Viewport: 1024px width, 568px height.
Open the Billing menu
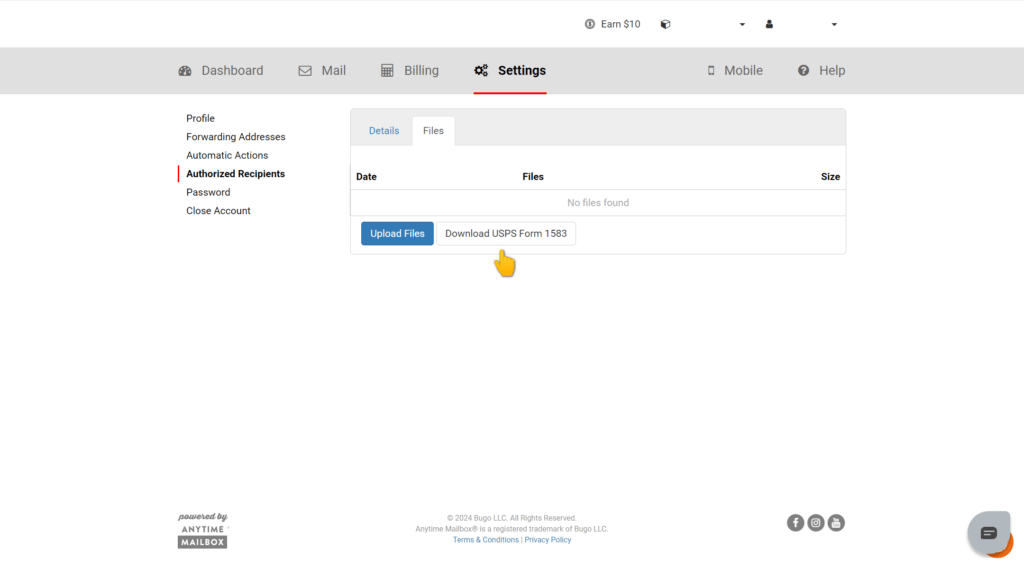(x=409, y=71)
